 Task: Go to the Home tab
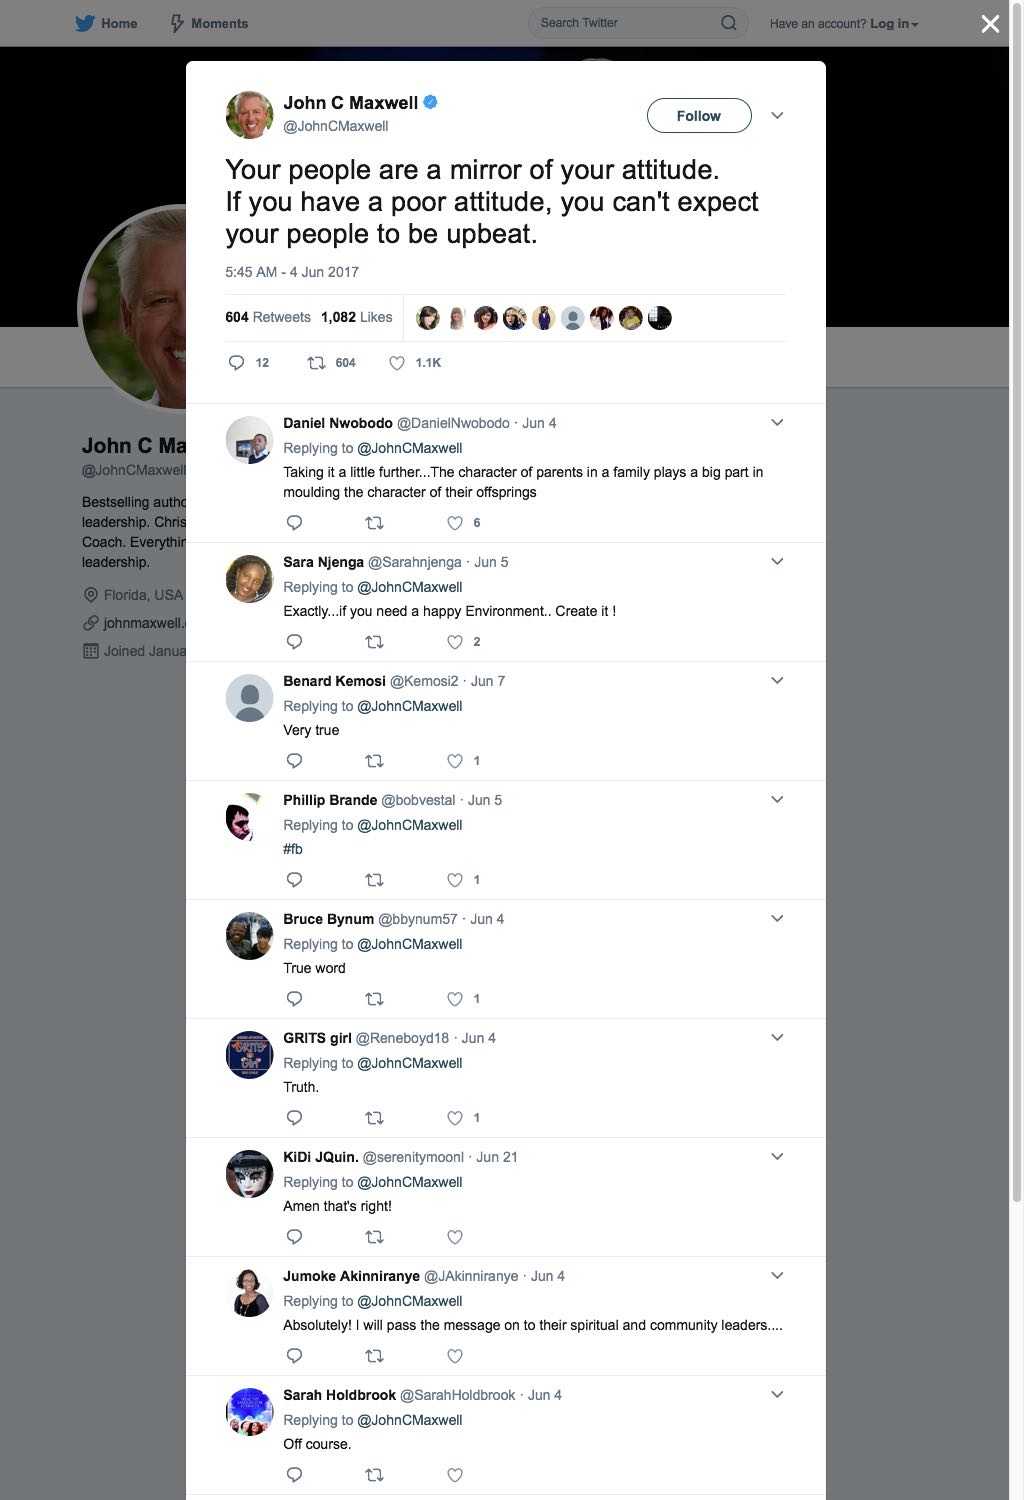click(x=106, y=23)
